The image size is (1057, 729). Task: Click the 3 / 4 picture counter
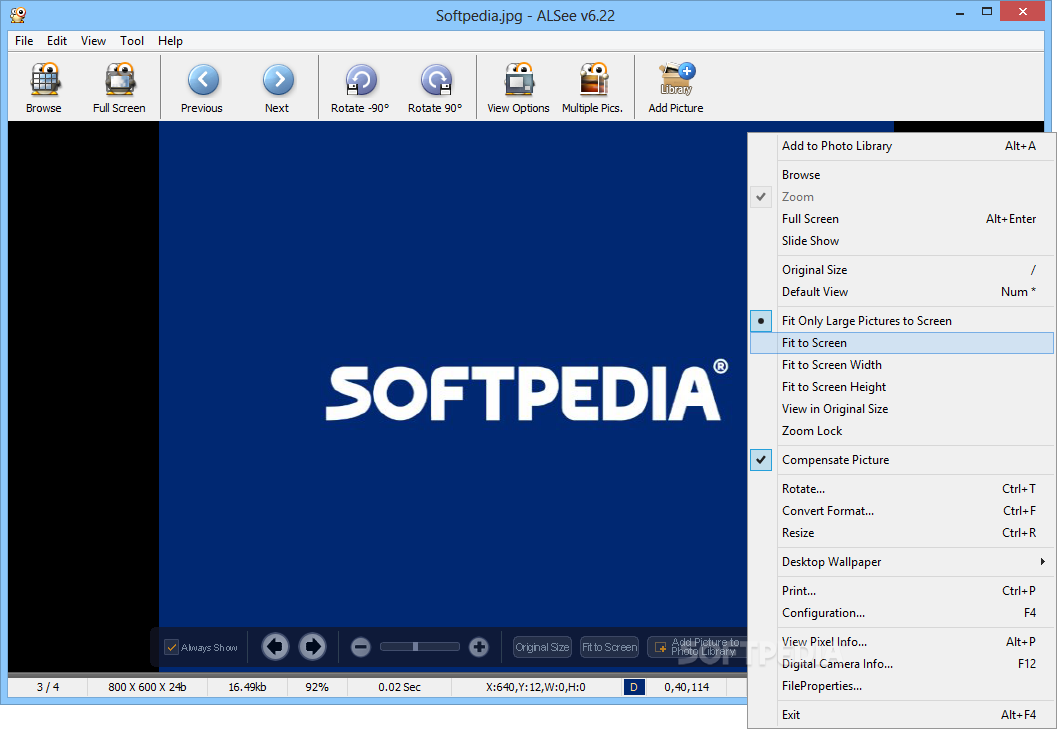(x=48, y=687)
